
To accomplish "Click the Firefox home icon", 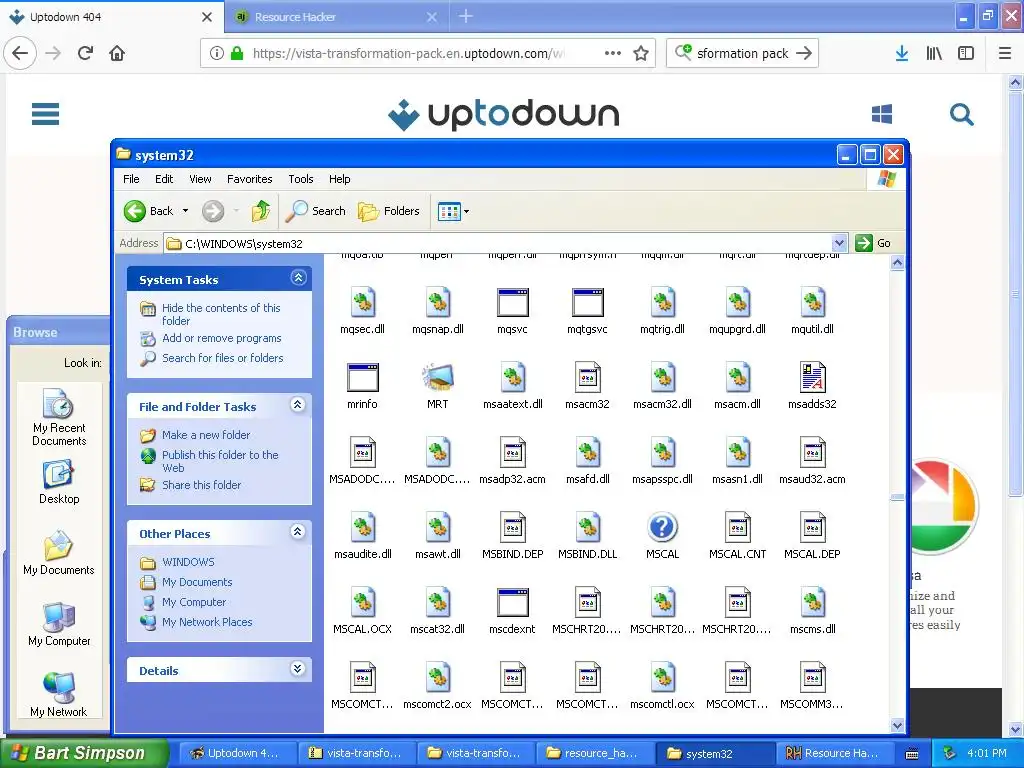I will pyautogui.click(x=117, y=53).
